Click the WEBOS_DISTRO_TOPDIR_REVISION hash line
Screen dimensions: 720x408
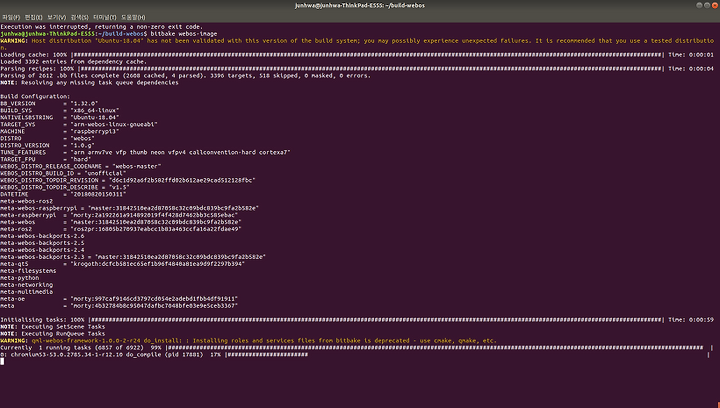128,180
